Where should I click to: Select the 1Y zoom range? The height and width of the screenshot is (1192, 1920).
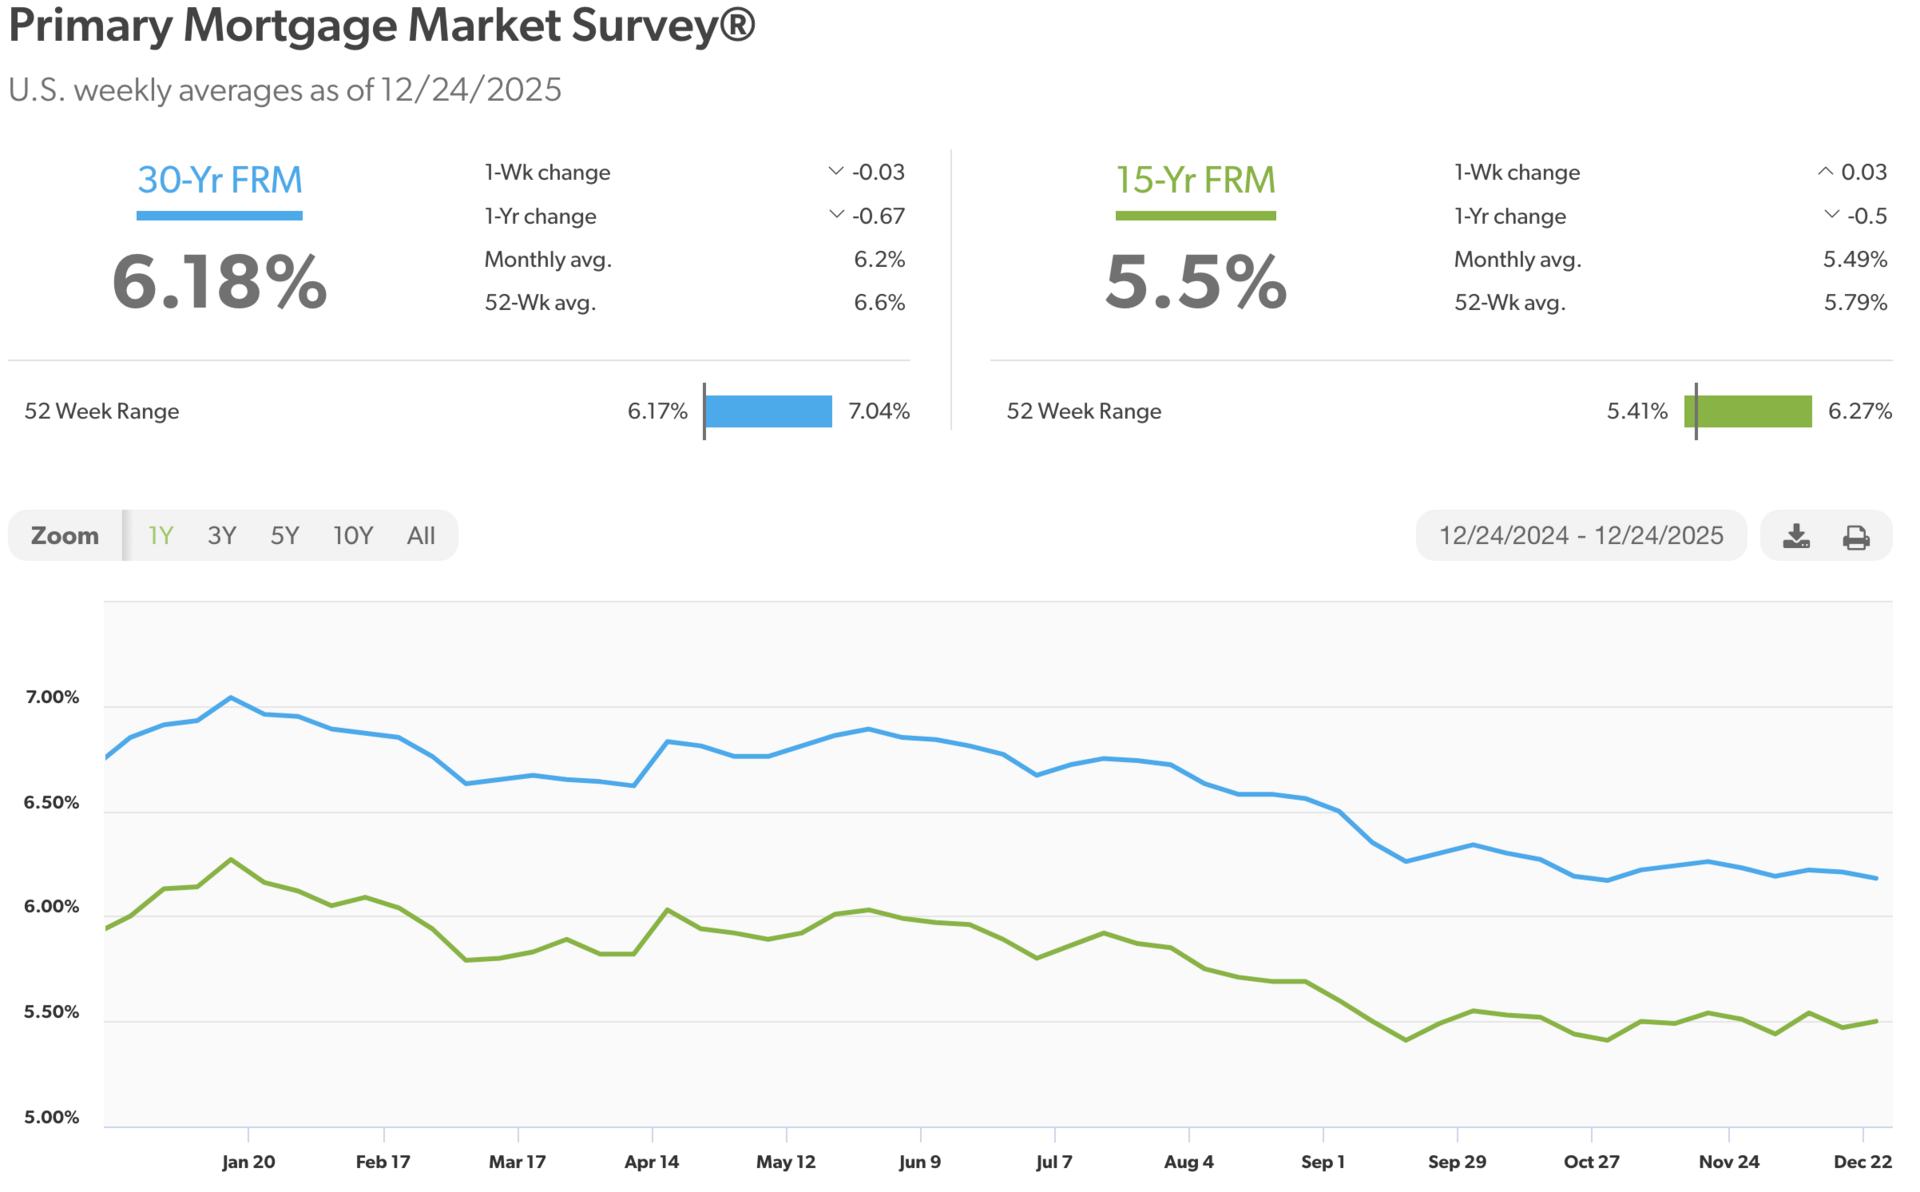pos(160,536)
